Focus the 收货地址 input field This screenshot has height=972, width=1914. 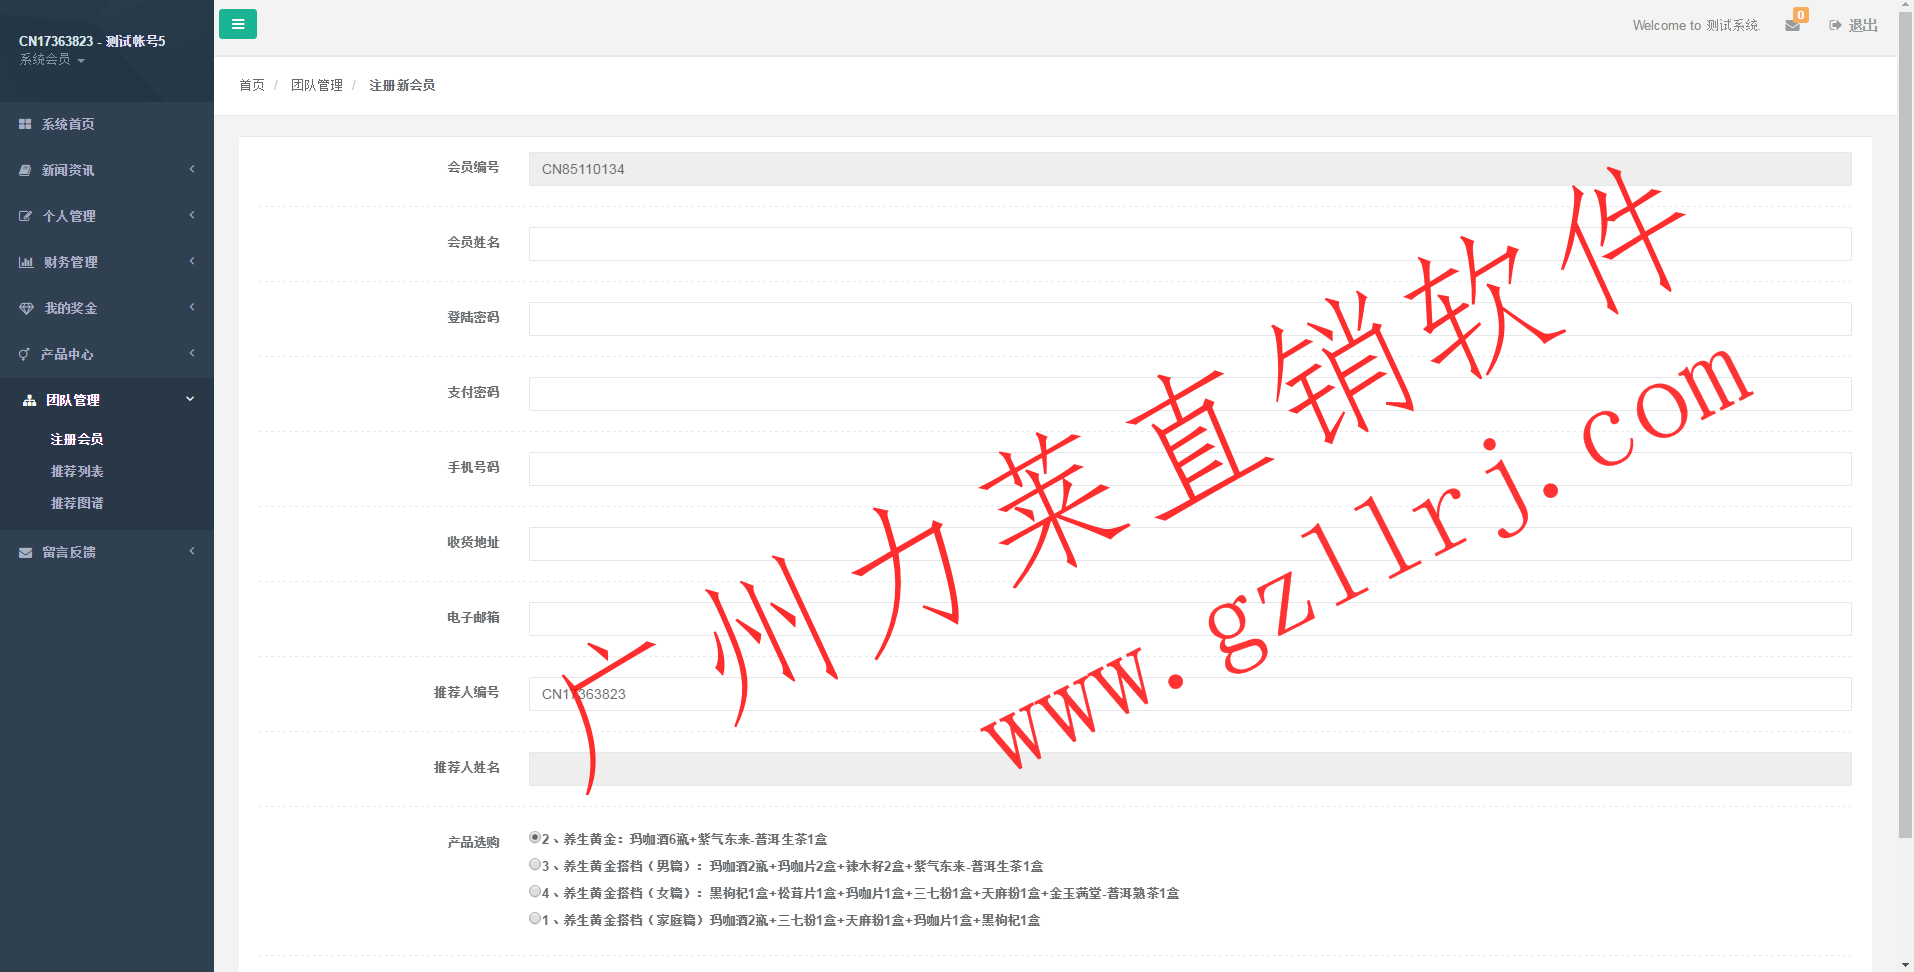[x=1190, y=544]
